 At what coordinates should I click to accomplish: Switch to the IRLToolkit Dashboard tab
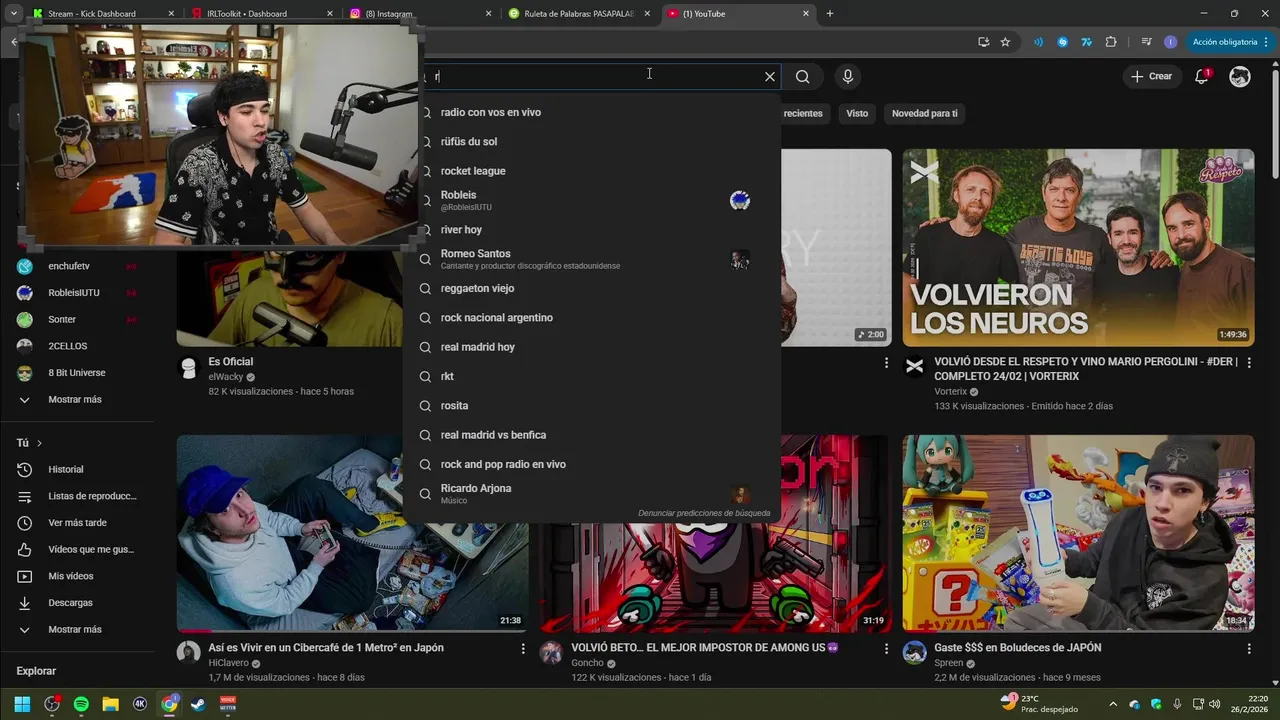[247, 14]
